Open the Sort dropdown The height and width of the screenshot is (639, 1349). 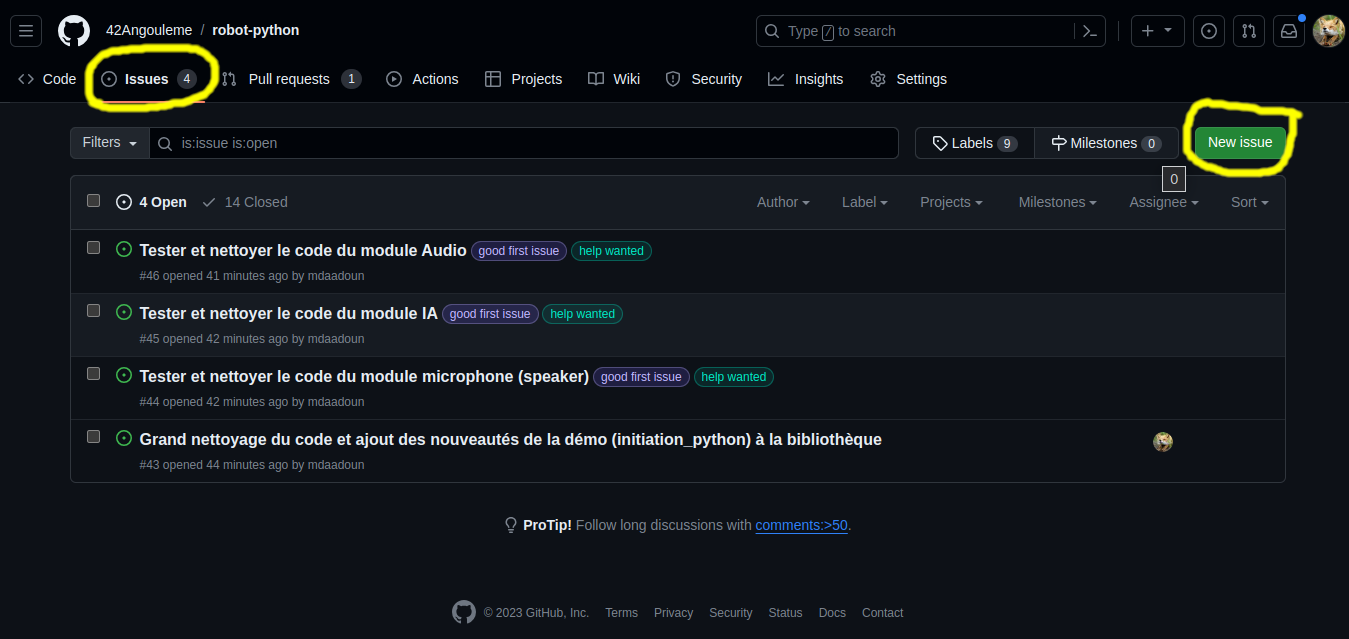coord(1250,202)
